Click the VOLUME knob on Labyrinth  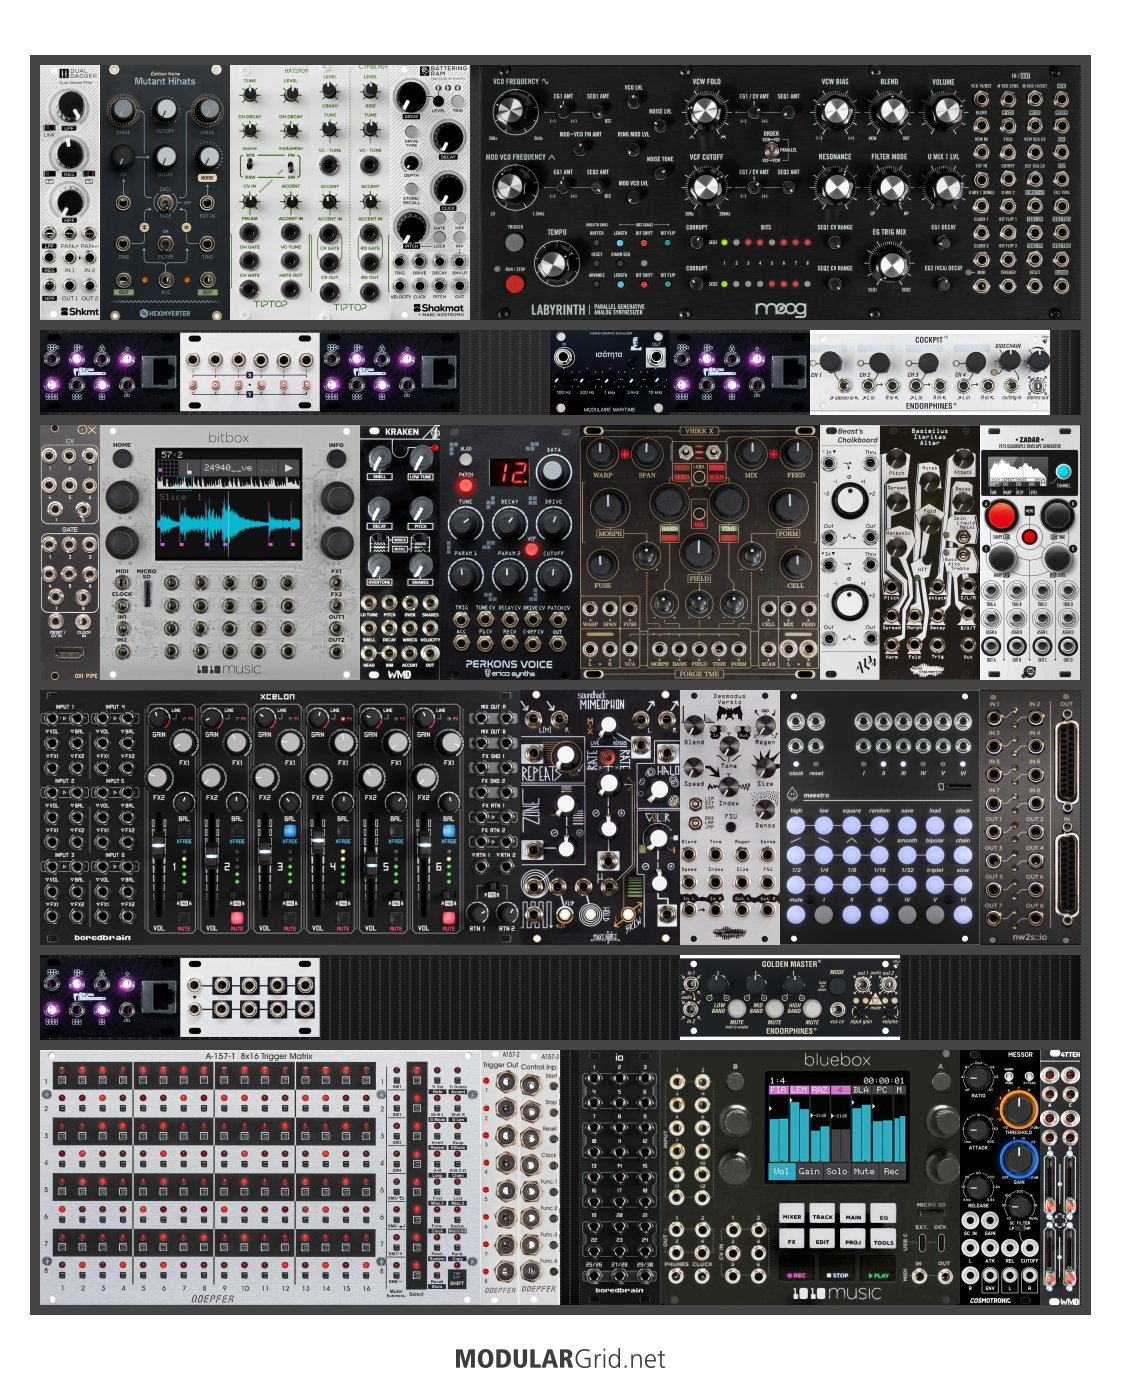[x=943, y=113]
